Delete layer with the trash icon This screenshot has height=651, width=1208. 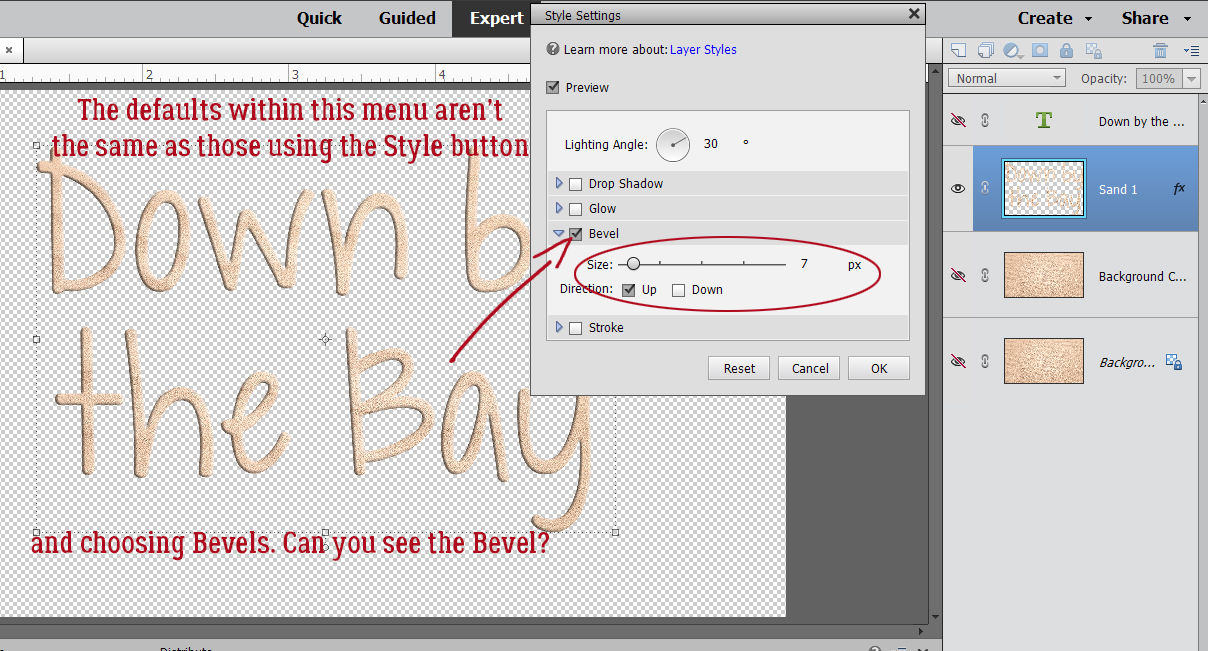pos(1160,50)
